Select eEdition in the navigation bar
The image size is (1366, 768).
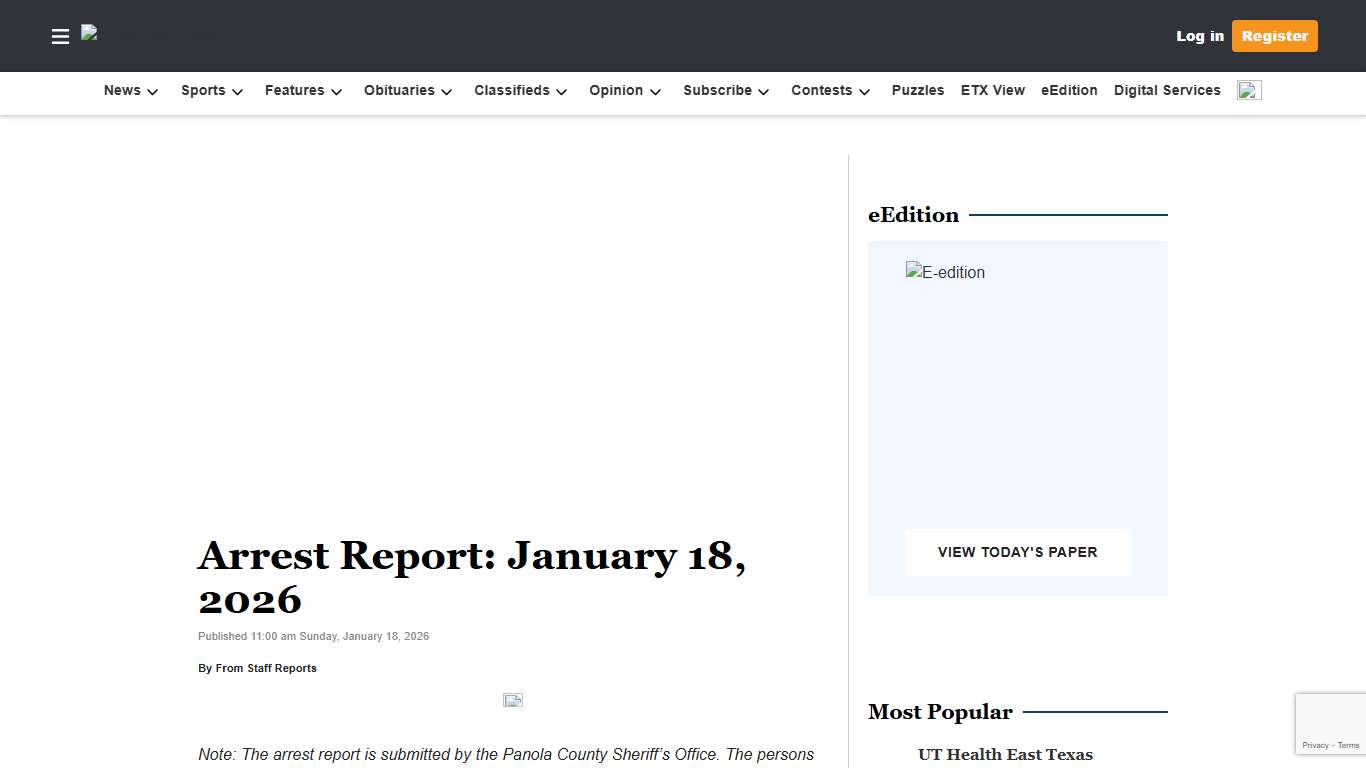(x=1069, y=91)
